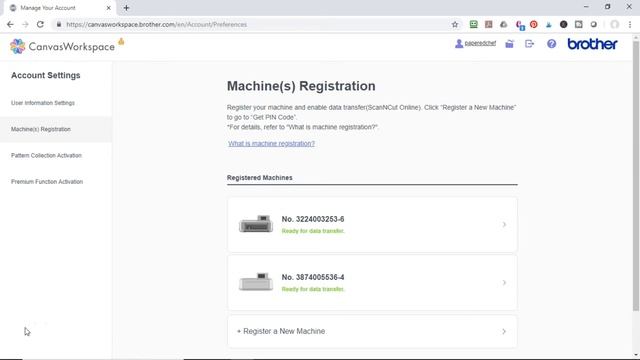Click the Registered Machines heading
The width and height of the screenshot is (640, 360).
260,178
